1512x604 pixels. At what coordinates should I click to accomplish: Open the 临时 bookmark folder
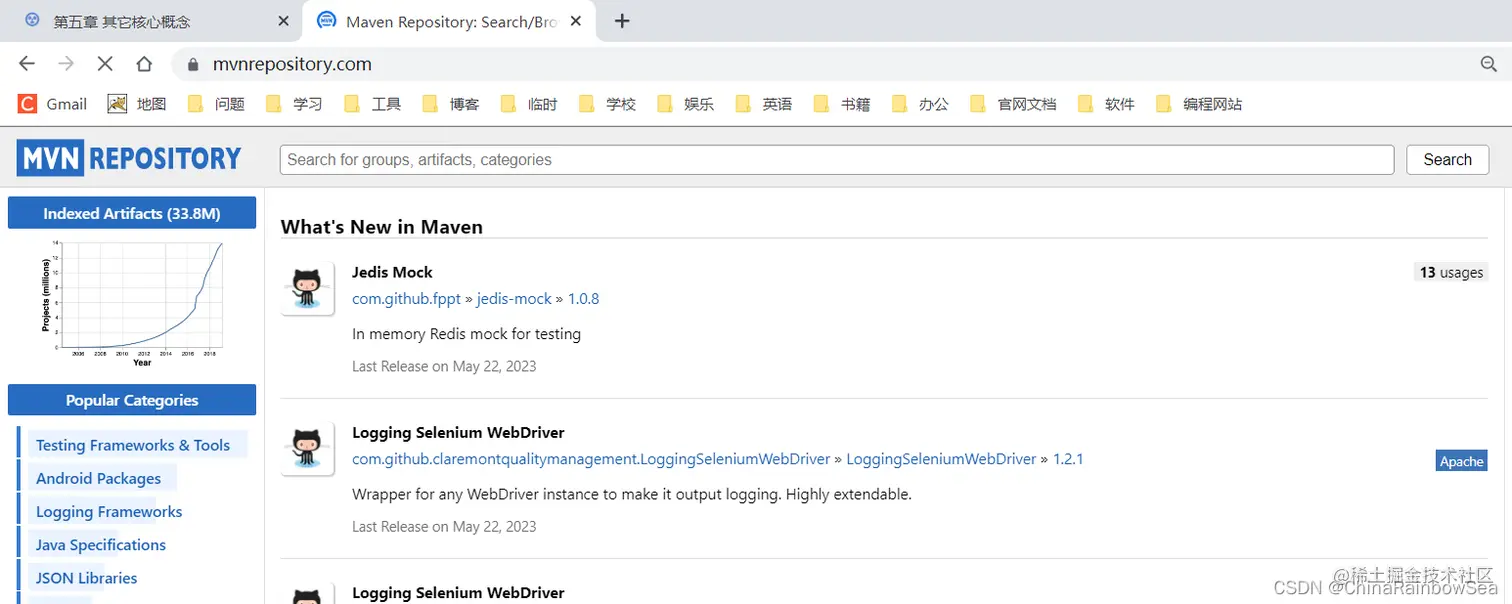point(528,104)
